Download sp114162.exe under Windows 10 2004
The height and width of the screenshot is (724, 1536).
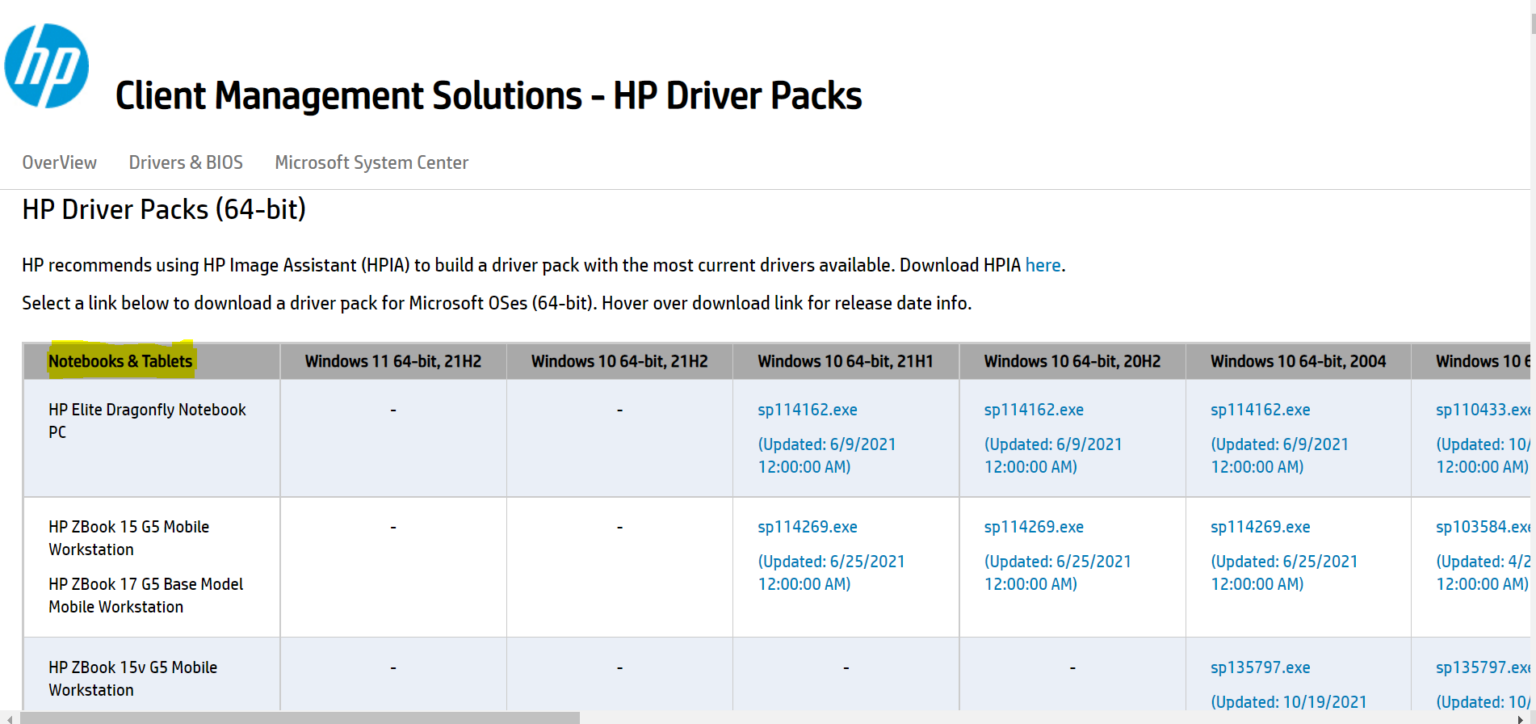[x=1260, y=410]
